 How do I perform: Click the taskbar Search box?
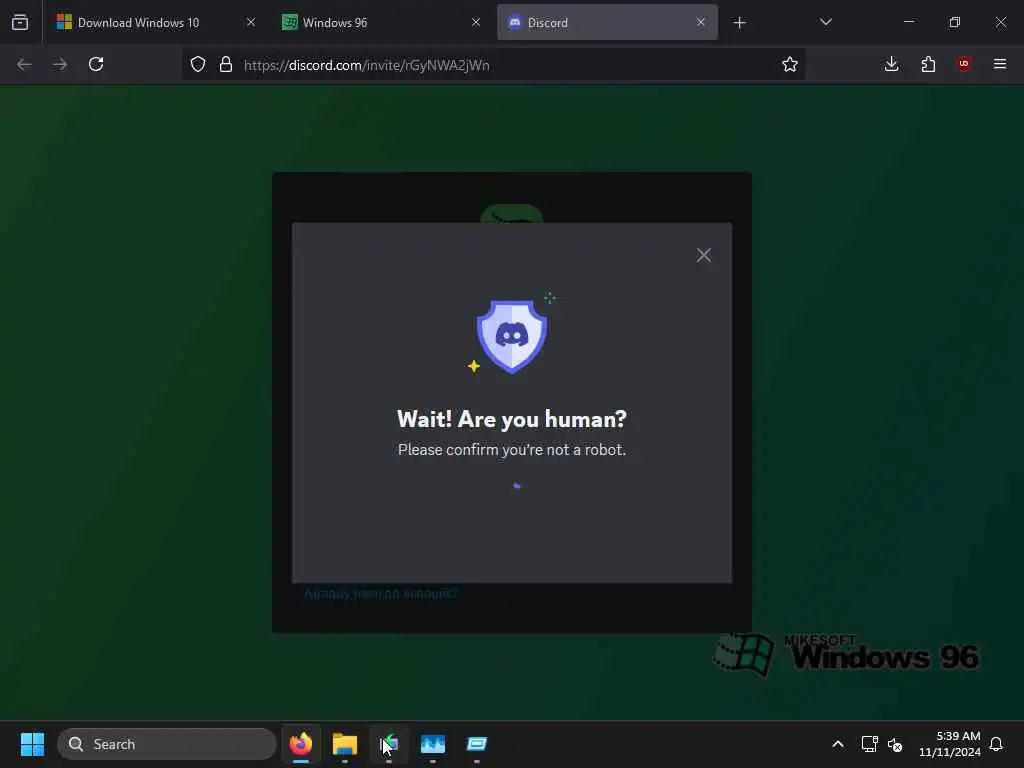click(x=167, y=744)
